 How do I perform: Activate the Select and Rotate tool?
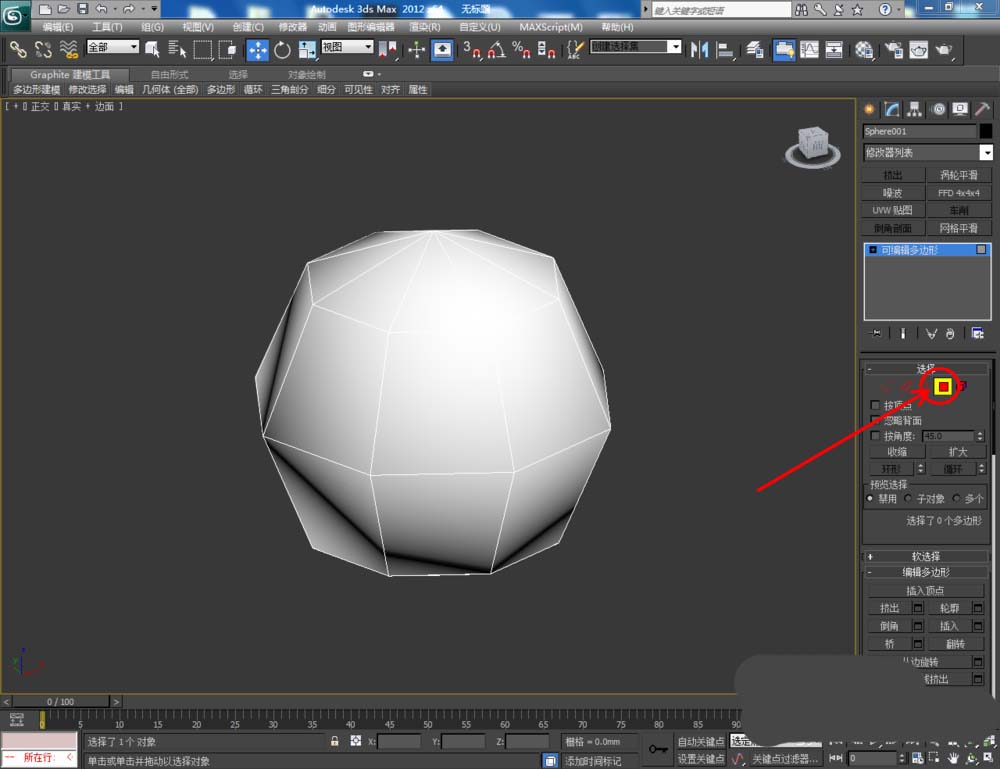point(282,49)
